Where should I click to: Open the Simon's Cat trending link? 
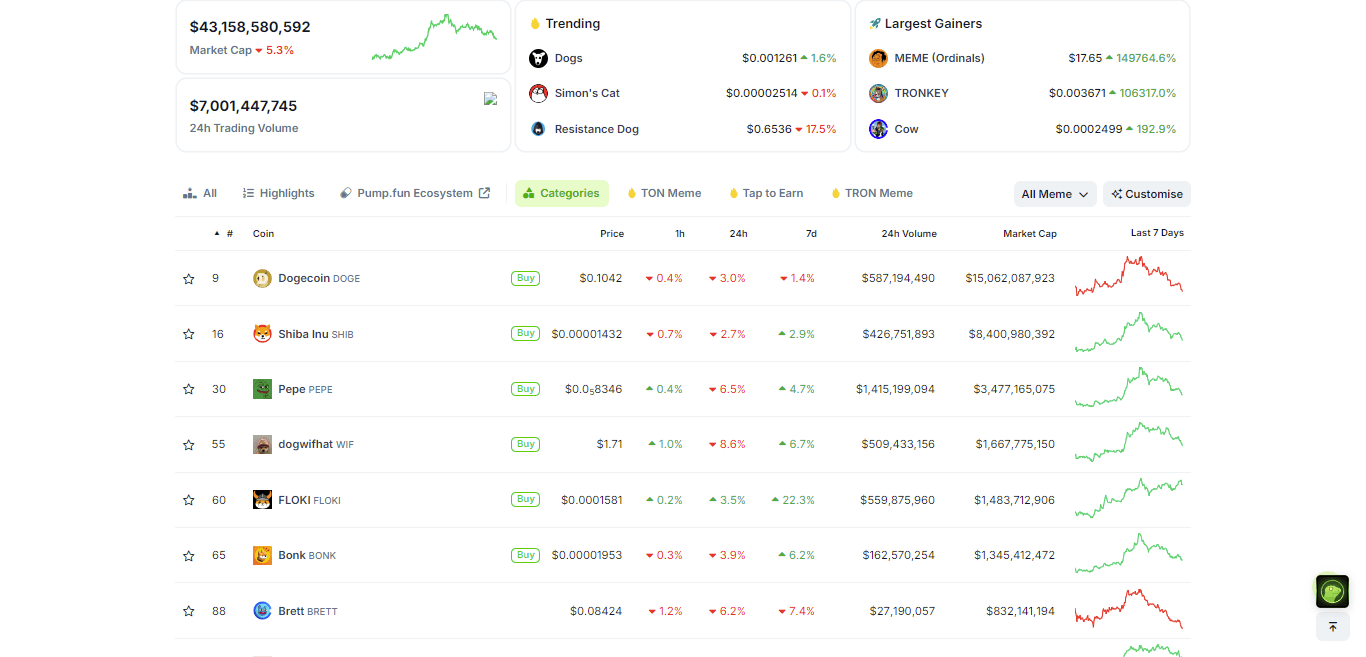point(587,93)
